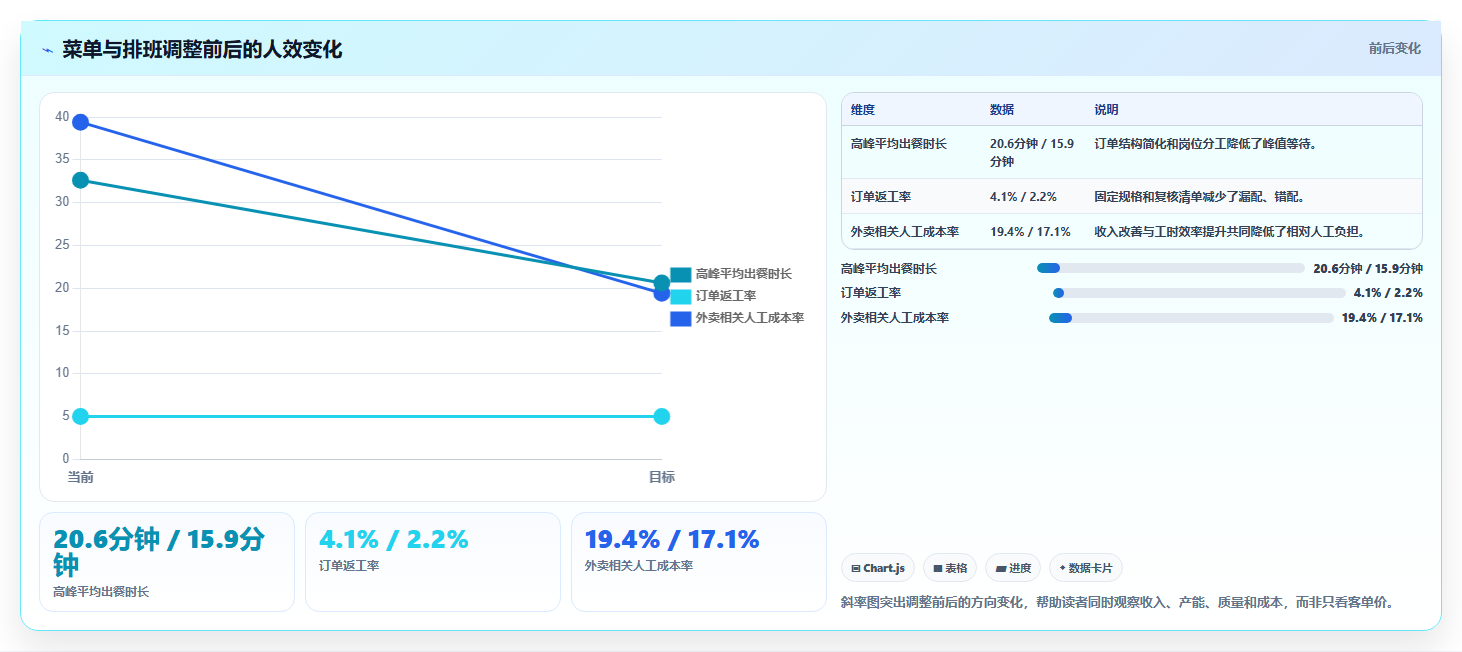Screen dimensions: 1462x652
Task: Click the footer text starting with 斜率图突出调整前后
Action: [x=1118, y=602]
